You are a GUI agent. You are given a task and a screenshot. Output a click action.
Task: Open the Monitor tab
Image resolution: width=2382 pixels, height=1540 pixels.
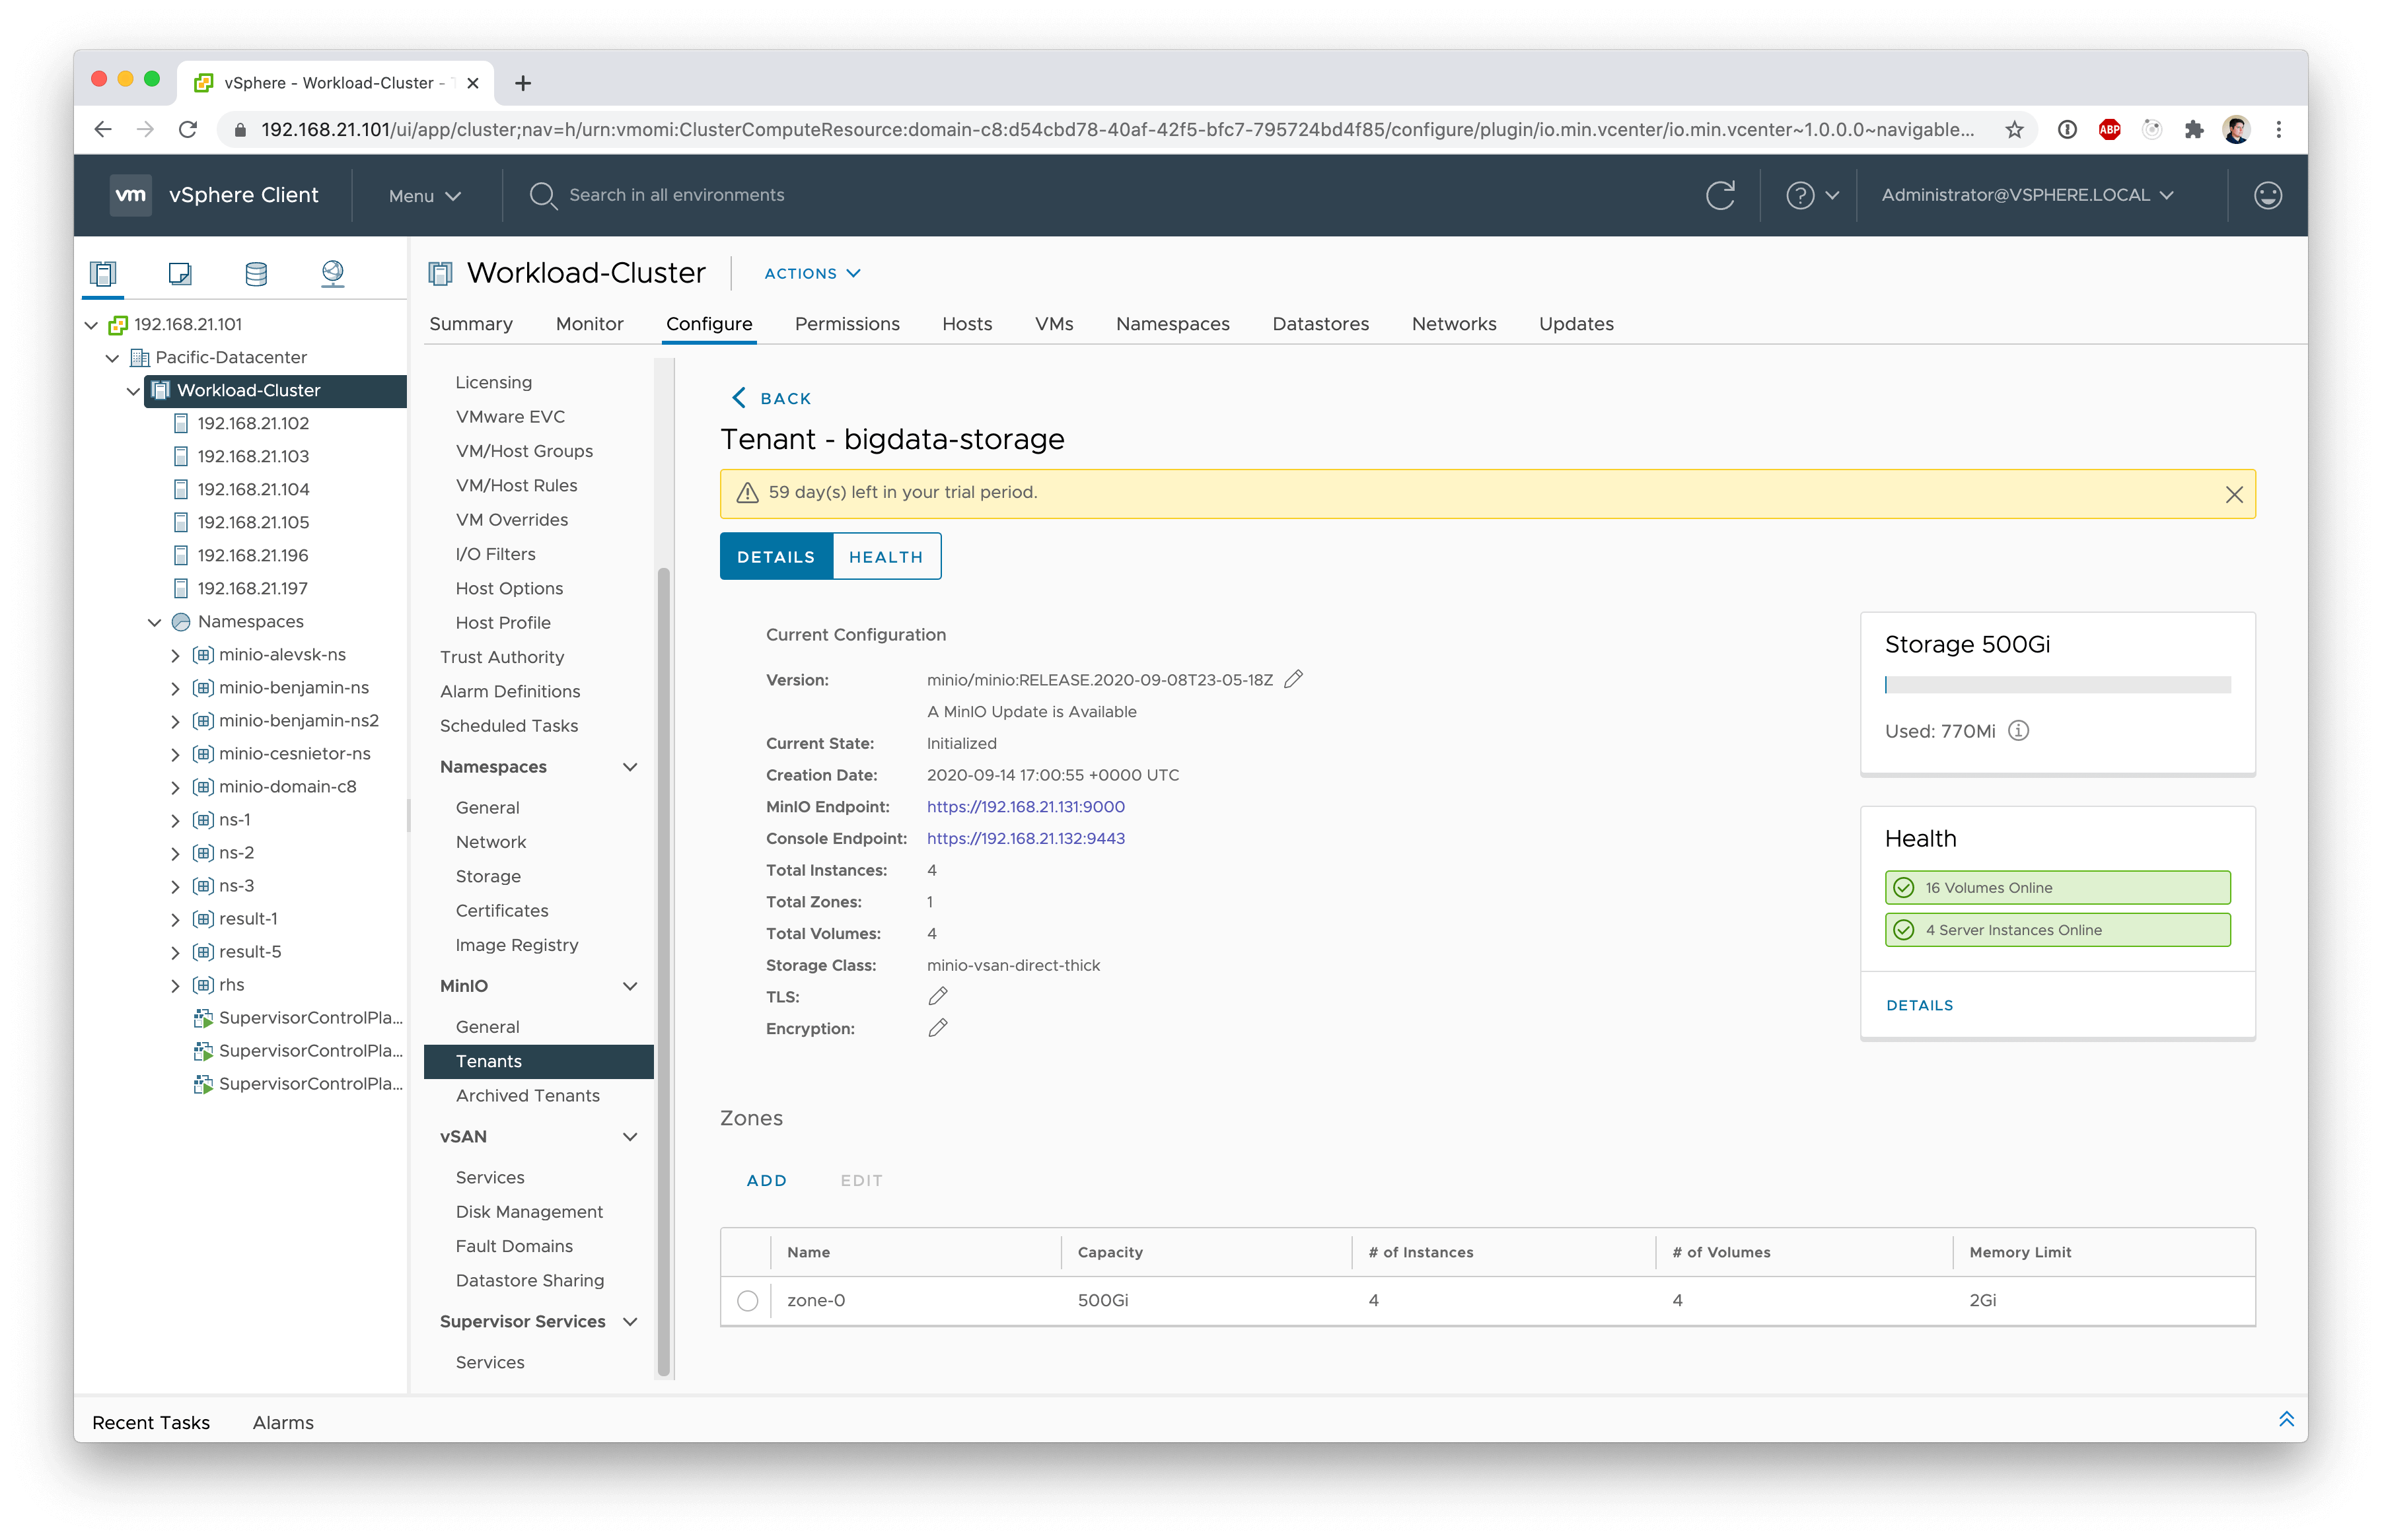[x=589, y=324]
